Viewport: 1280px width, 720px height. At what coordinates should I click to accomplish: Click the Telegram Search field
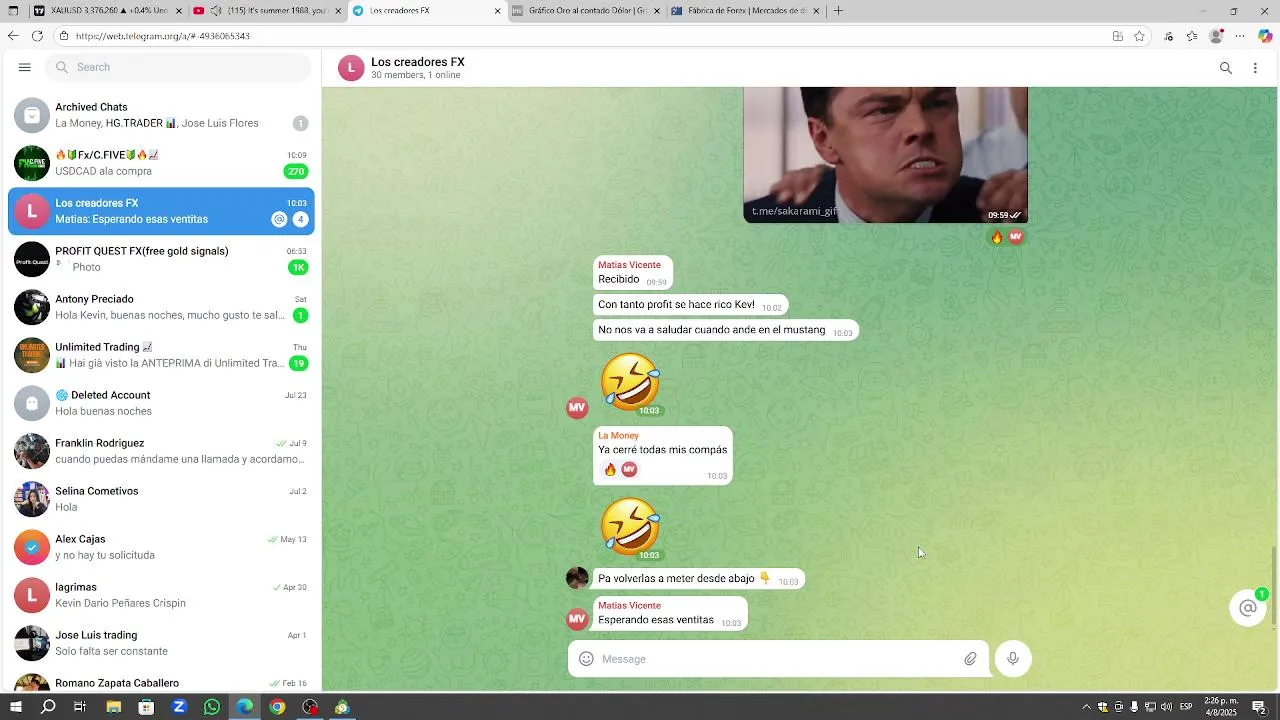click(x=178, y=67)
